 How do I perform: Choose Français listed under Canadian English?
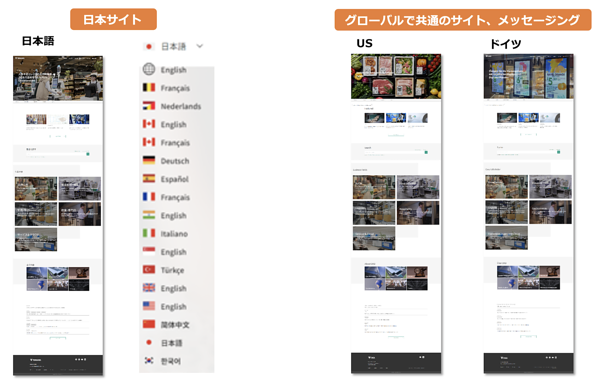point(175,142)
